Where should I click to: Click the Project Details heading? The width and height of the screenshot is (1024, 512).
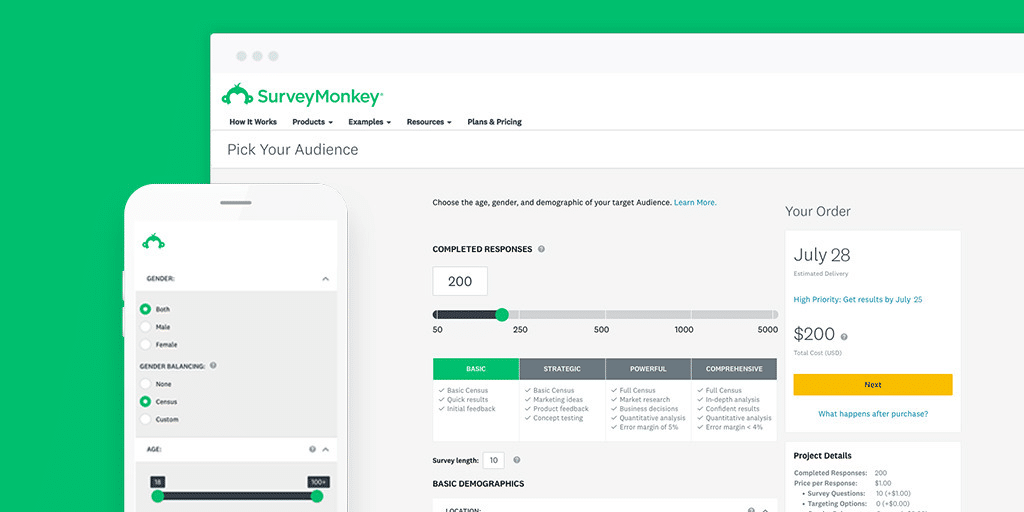coord(822,456)
